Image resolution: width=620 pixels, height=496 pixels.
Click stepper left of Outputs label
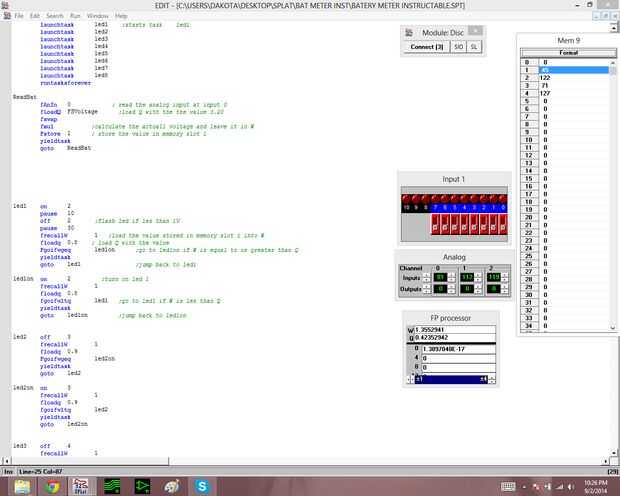pyautogui.click(x=427, y=289)
